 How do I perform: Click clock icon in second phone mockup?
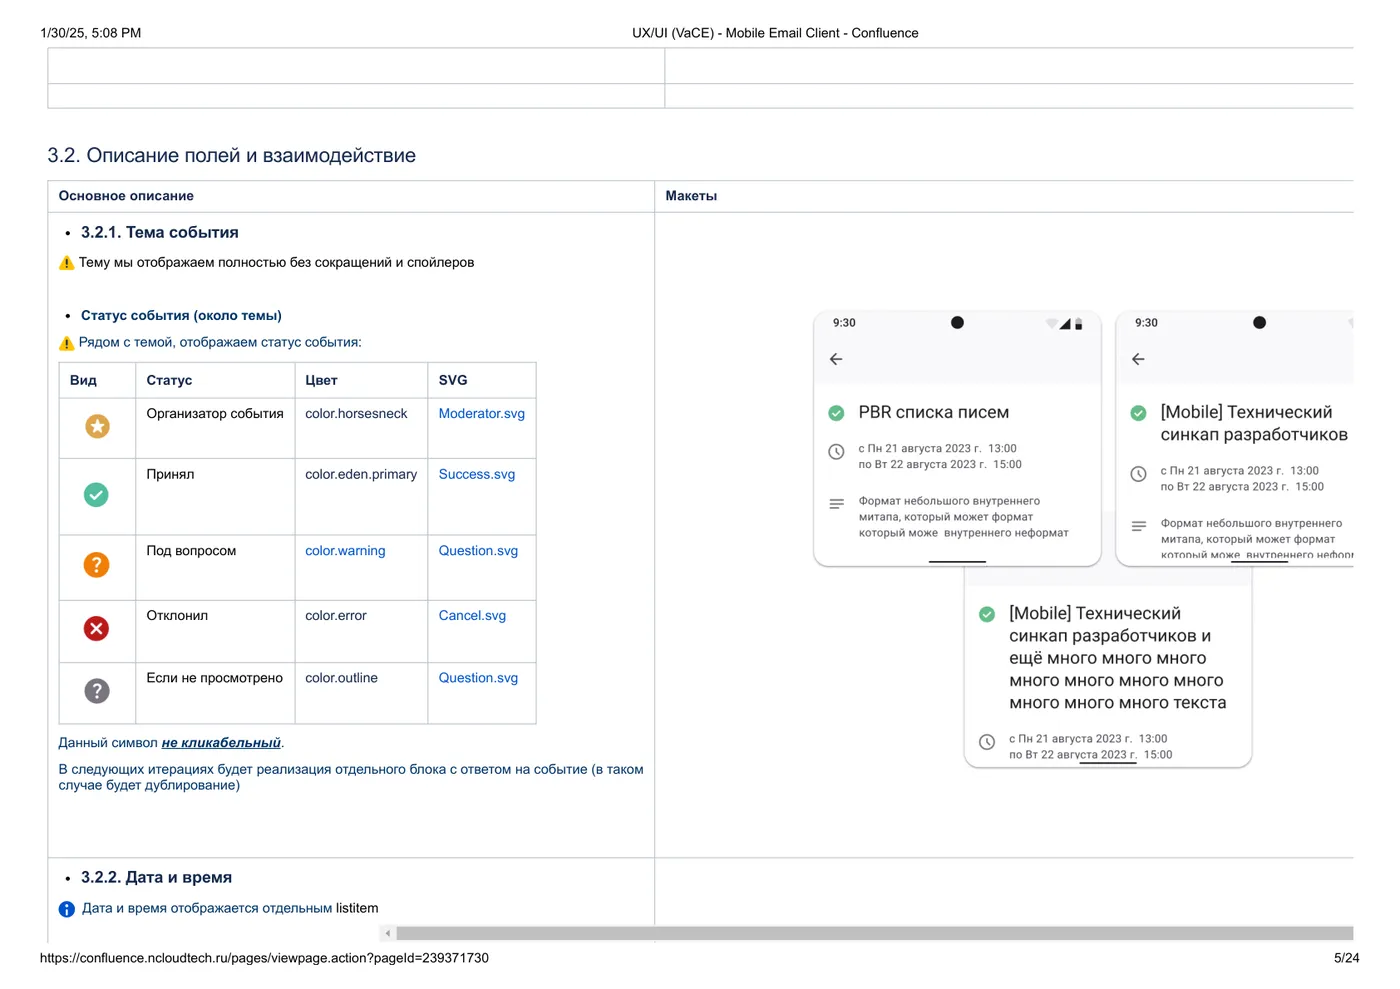point(1138,474)
